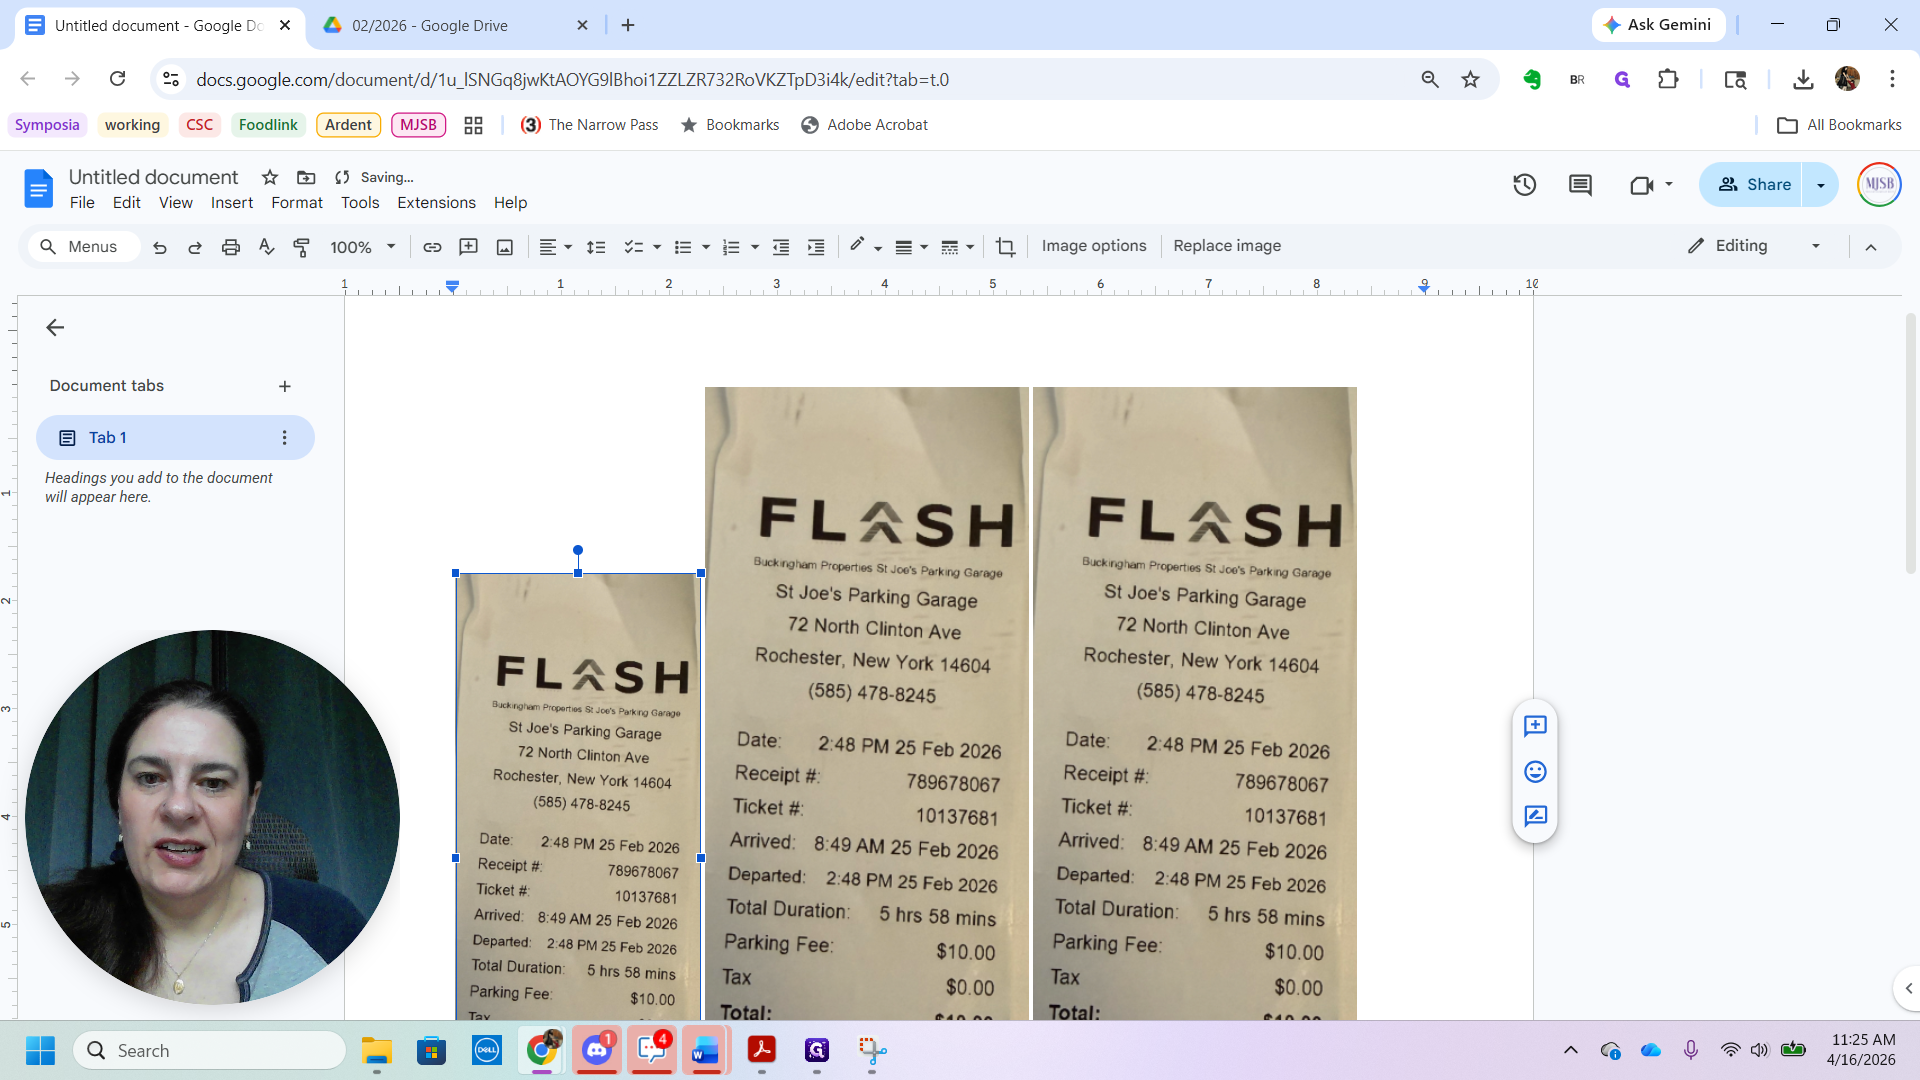This screenshot has height=1080, width=1920.
Task: Open version history clock icon
Action: [1524, 185]
